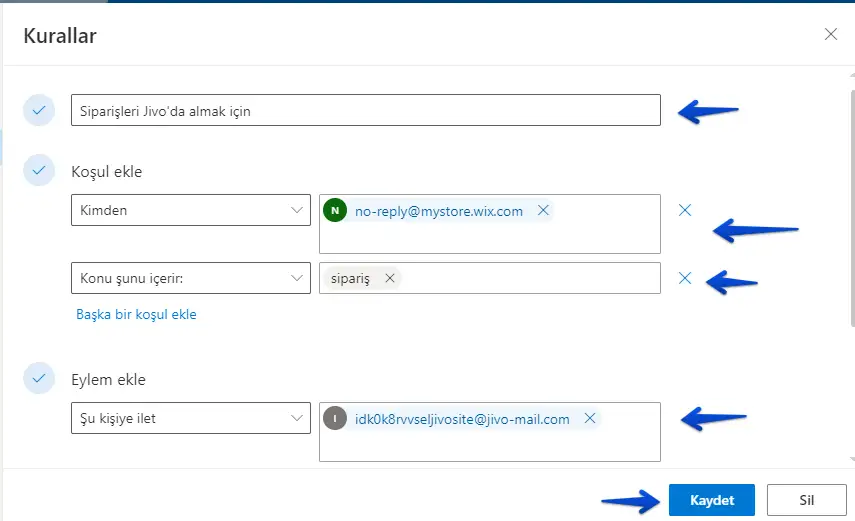The height and width of the screenshot is (521, 855).
Task: Click the checkmark beside Koşul ekle
Action: [39, 171]
